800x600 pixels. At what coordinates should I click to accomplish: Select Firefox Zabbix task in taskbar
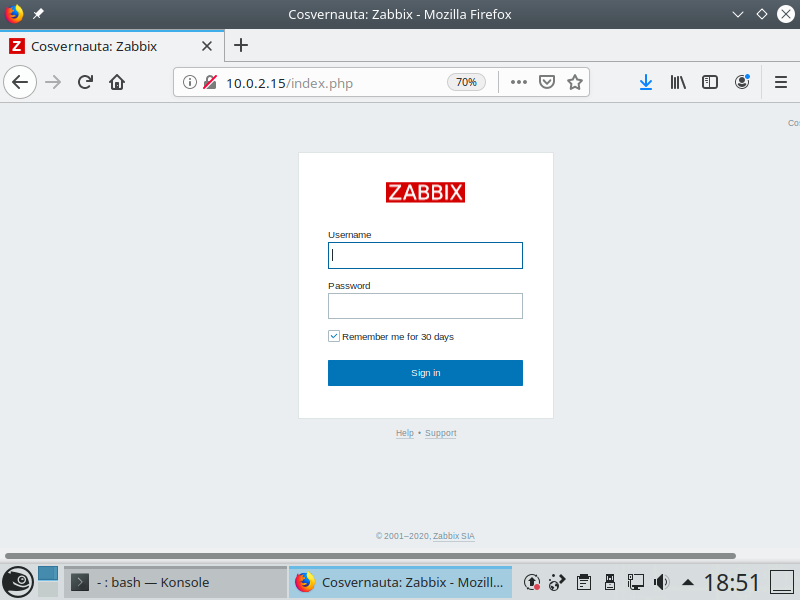pos(401,582)
